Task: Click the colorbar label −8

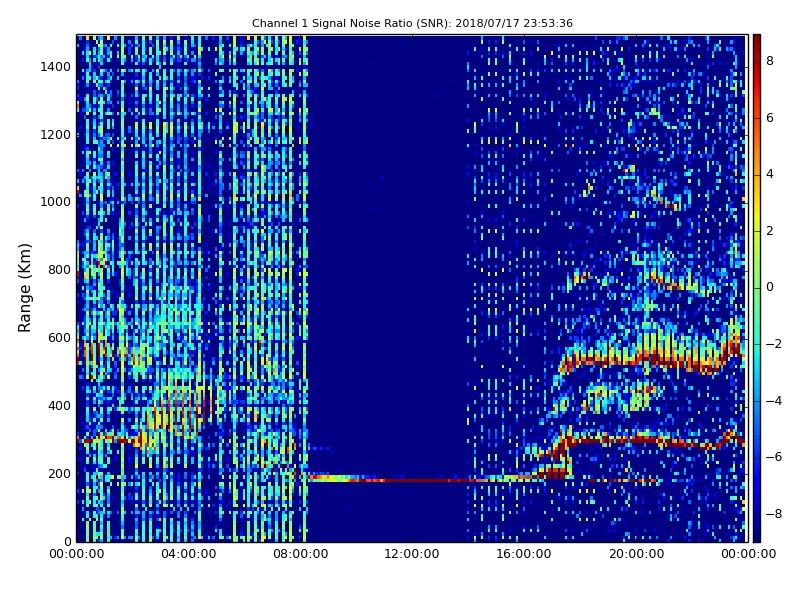Action: click(774, 514)
